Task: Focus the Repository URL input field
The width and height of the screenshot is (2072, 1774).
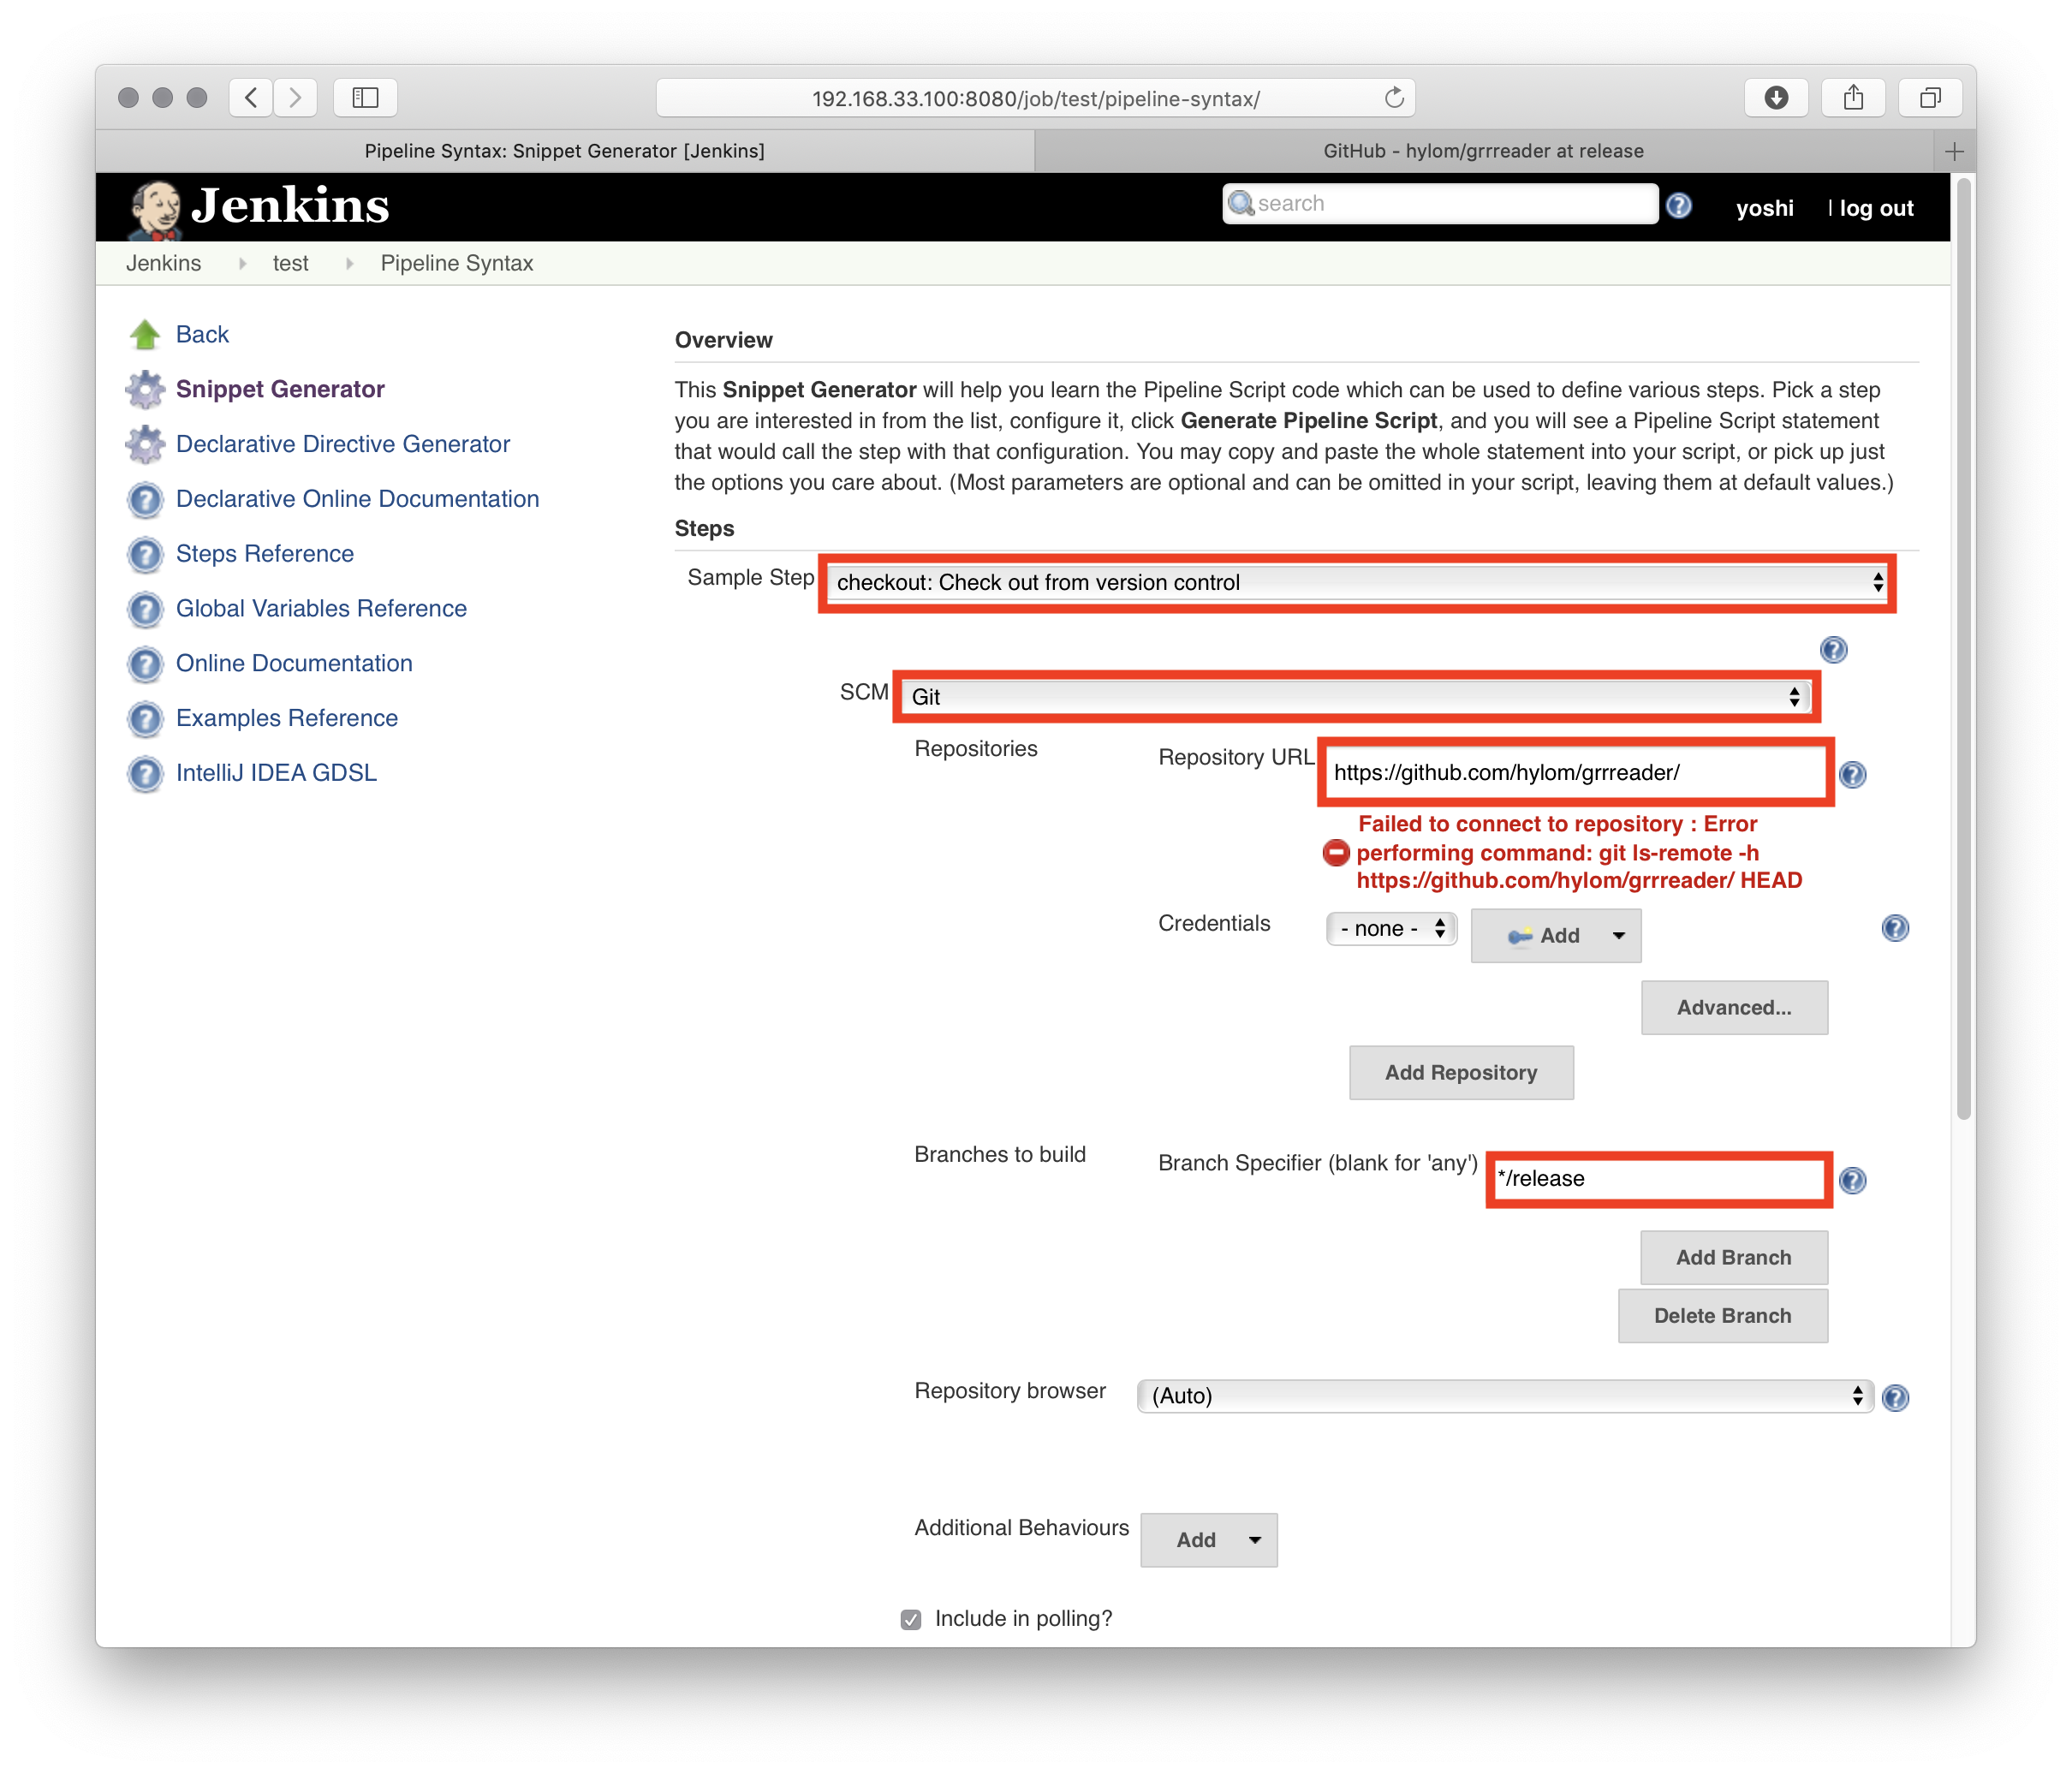Action: (x=1575, y=774)
